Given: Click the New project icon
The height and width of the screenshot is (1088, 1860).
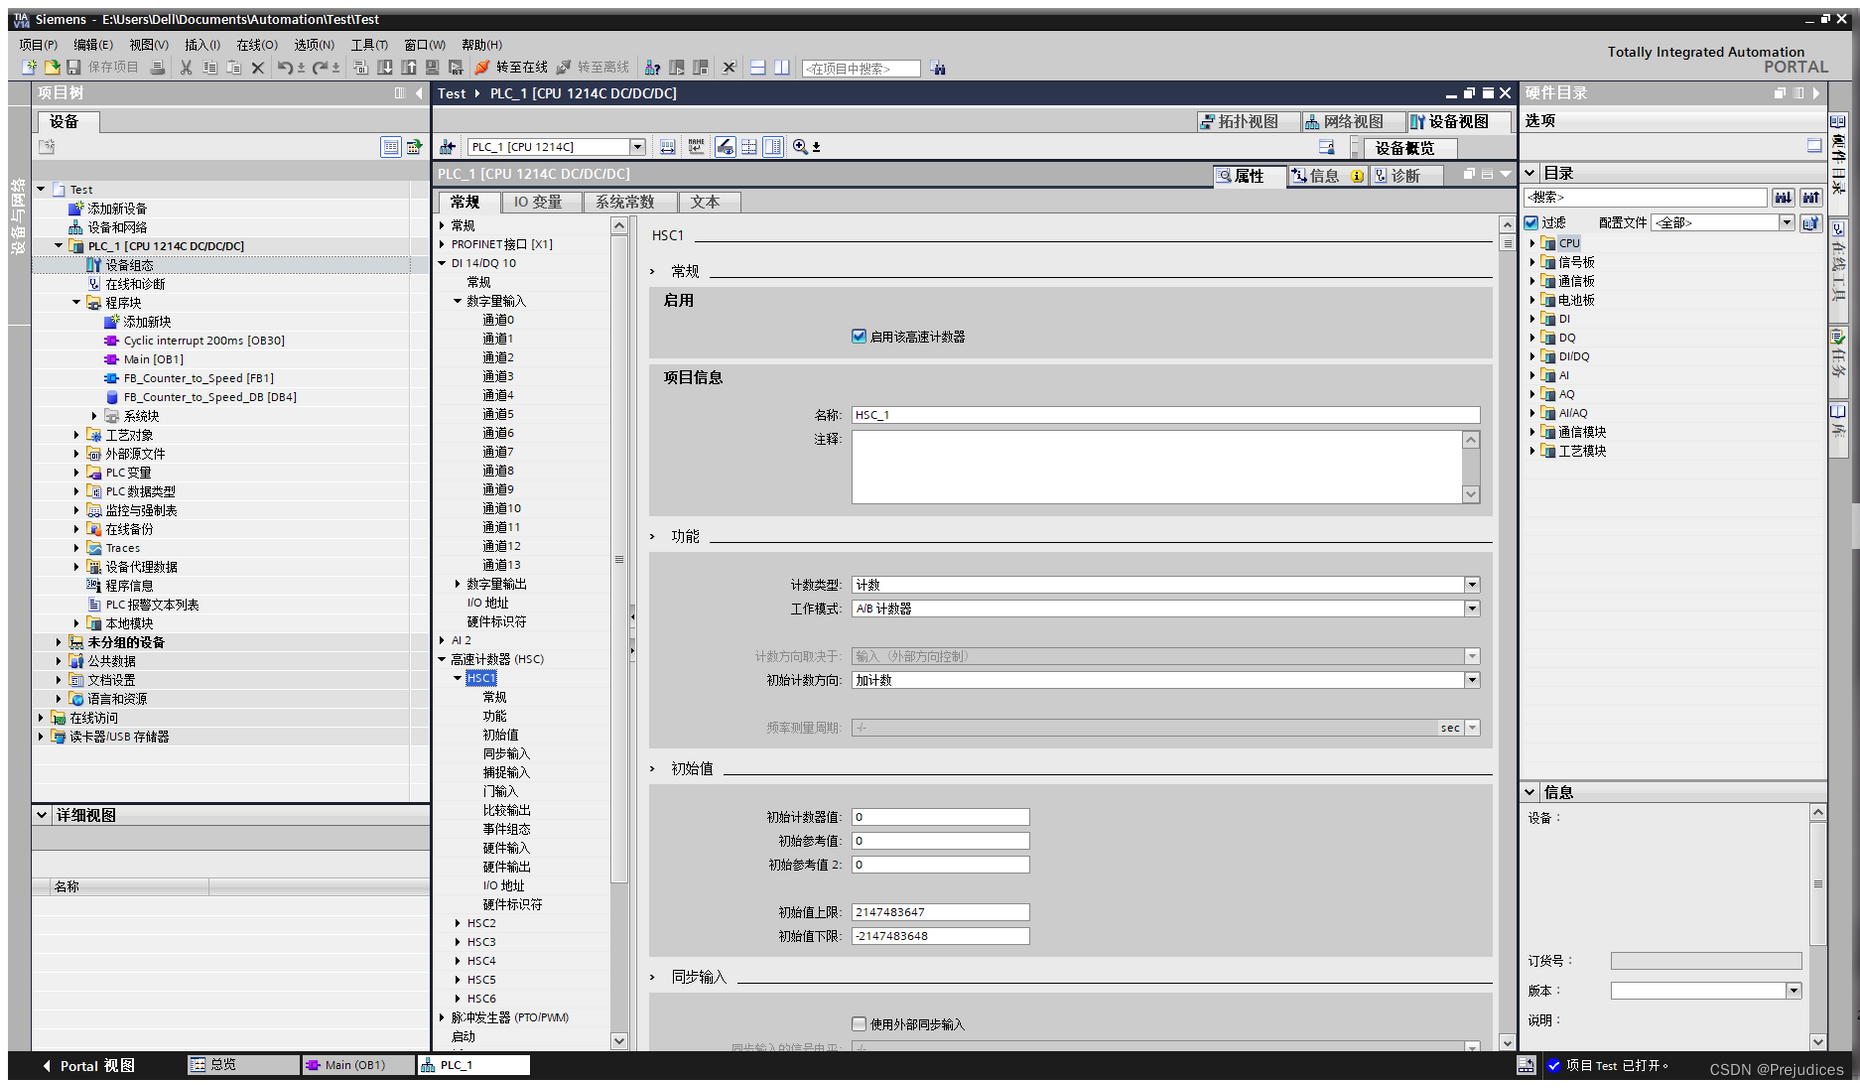Looking at the screenshot, I should 30,67.
